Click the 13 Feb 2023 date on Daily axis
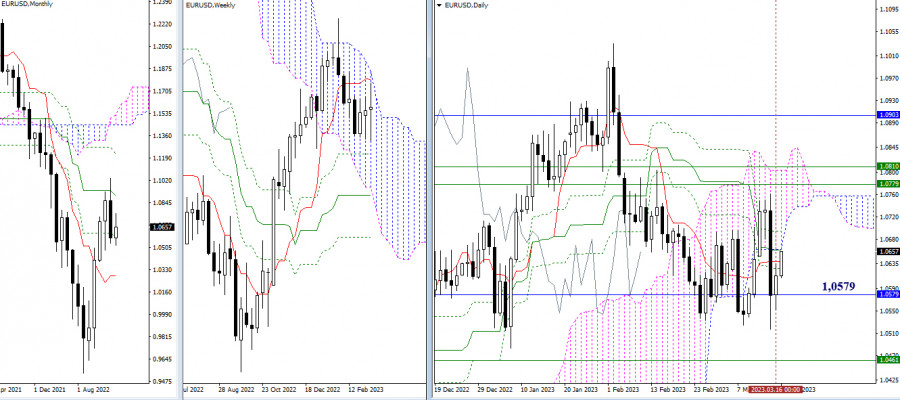 [665, 390]
